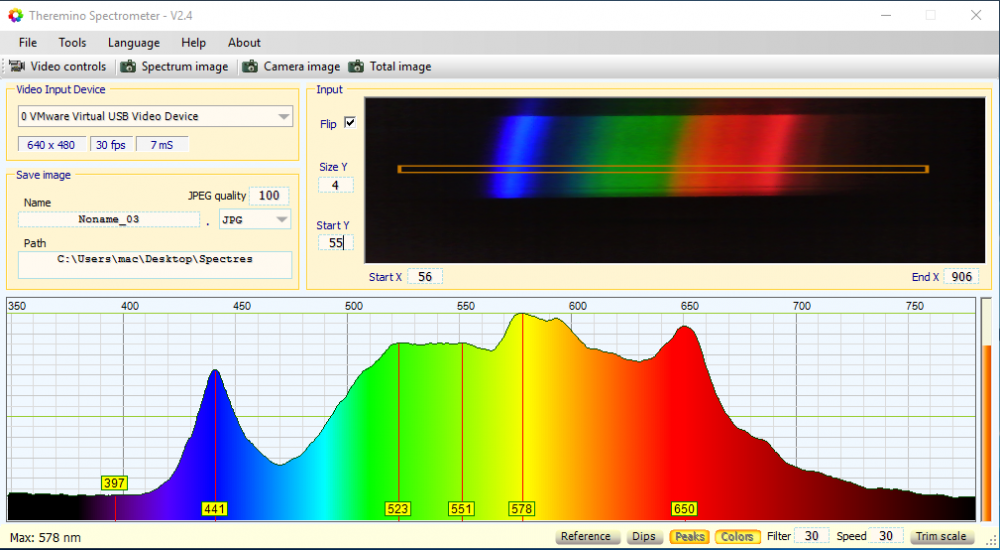This screenshot has width=1000, height=550.
Task: Maximize the Spectrometer window
Action: click(x=930, y=15)
